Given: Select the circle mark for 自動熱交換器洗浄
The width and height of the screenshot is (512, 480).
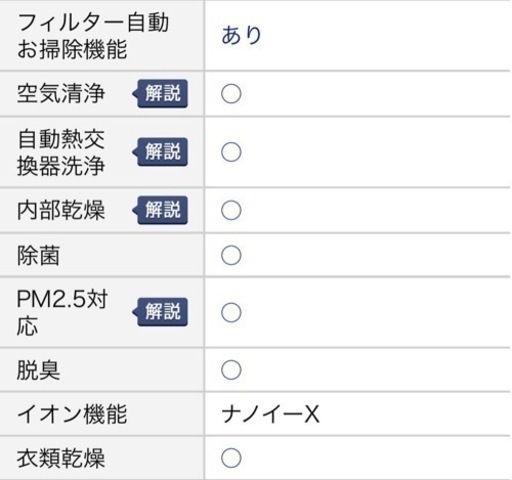Looking at the screenshot, I should [x=231, y=152].
